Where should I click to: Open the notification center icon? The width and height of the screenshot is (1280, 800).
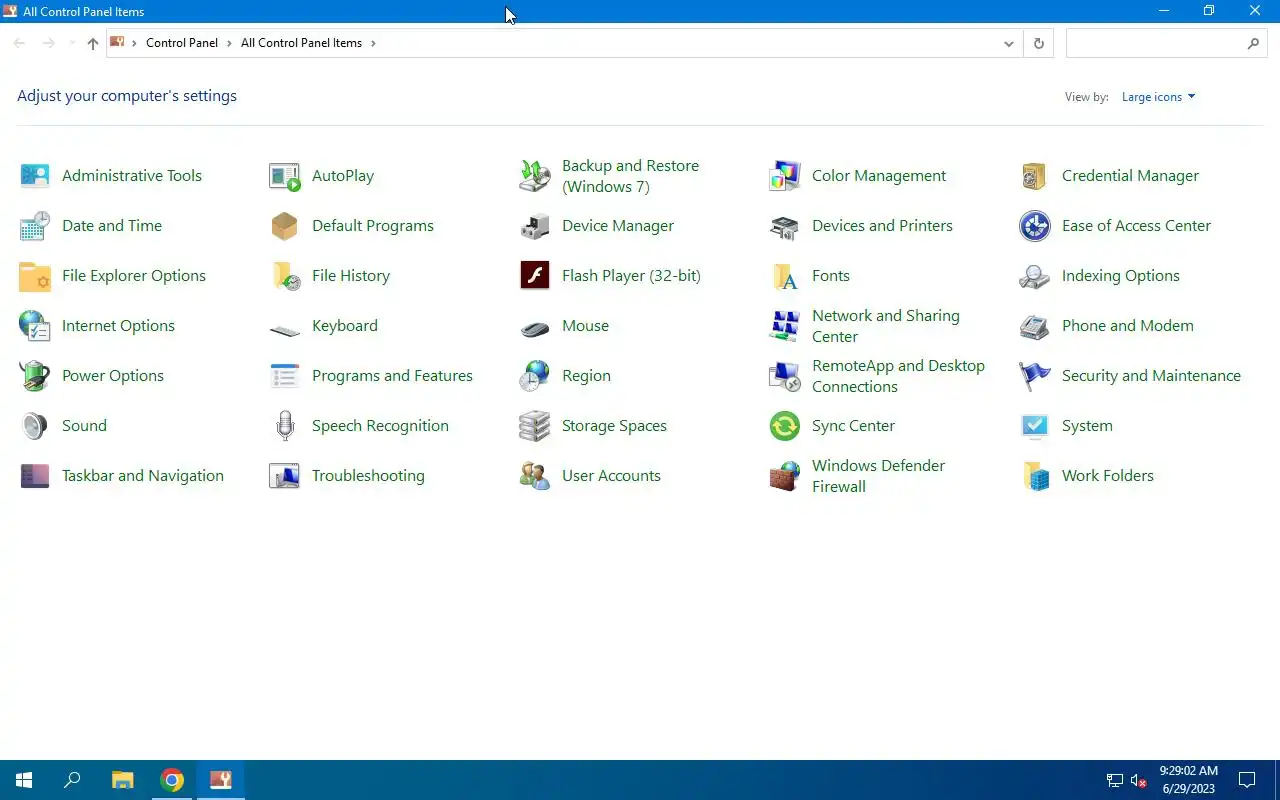click(1247, 780)
